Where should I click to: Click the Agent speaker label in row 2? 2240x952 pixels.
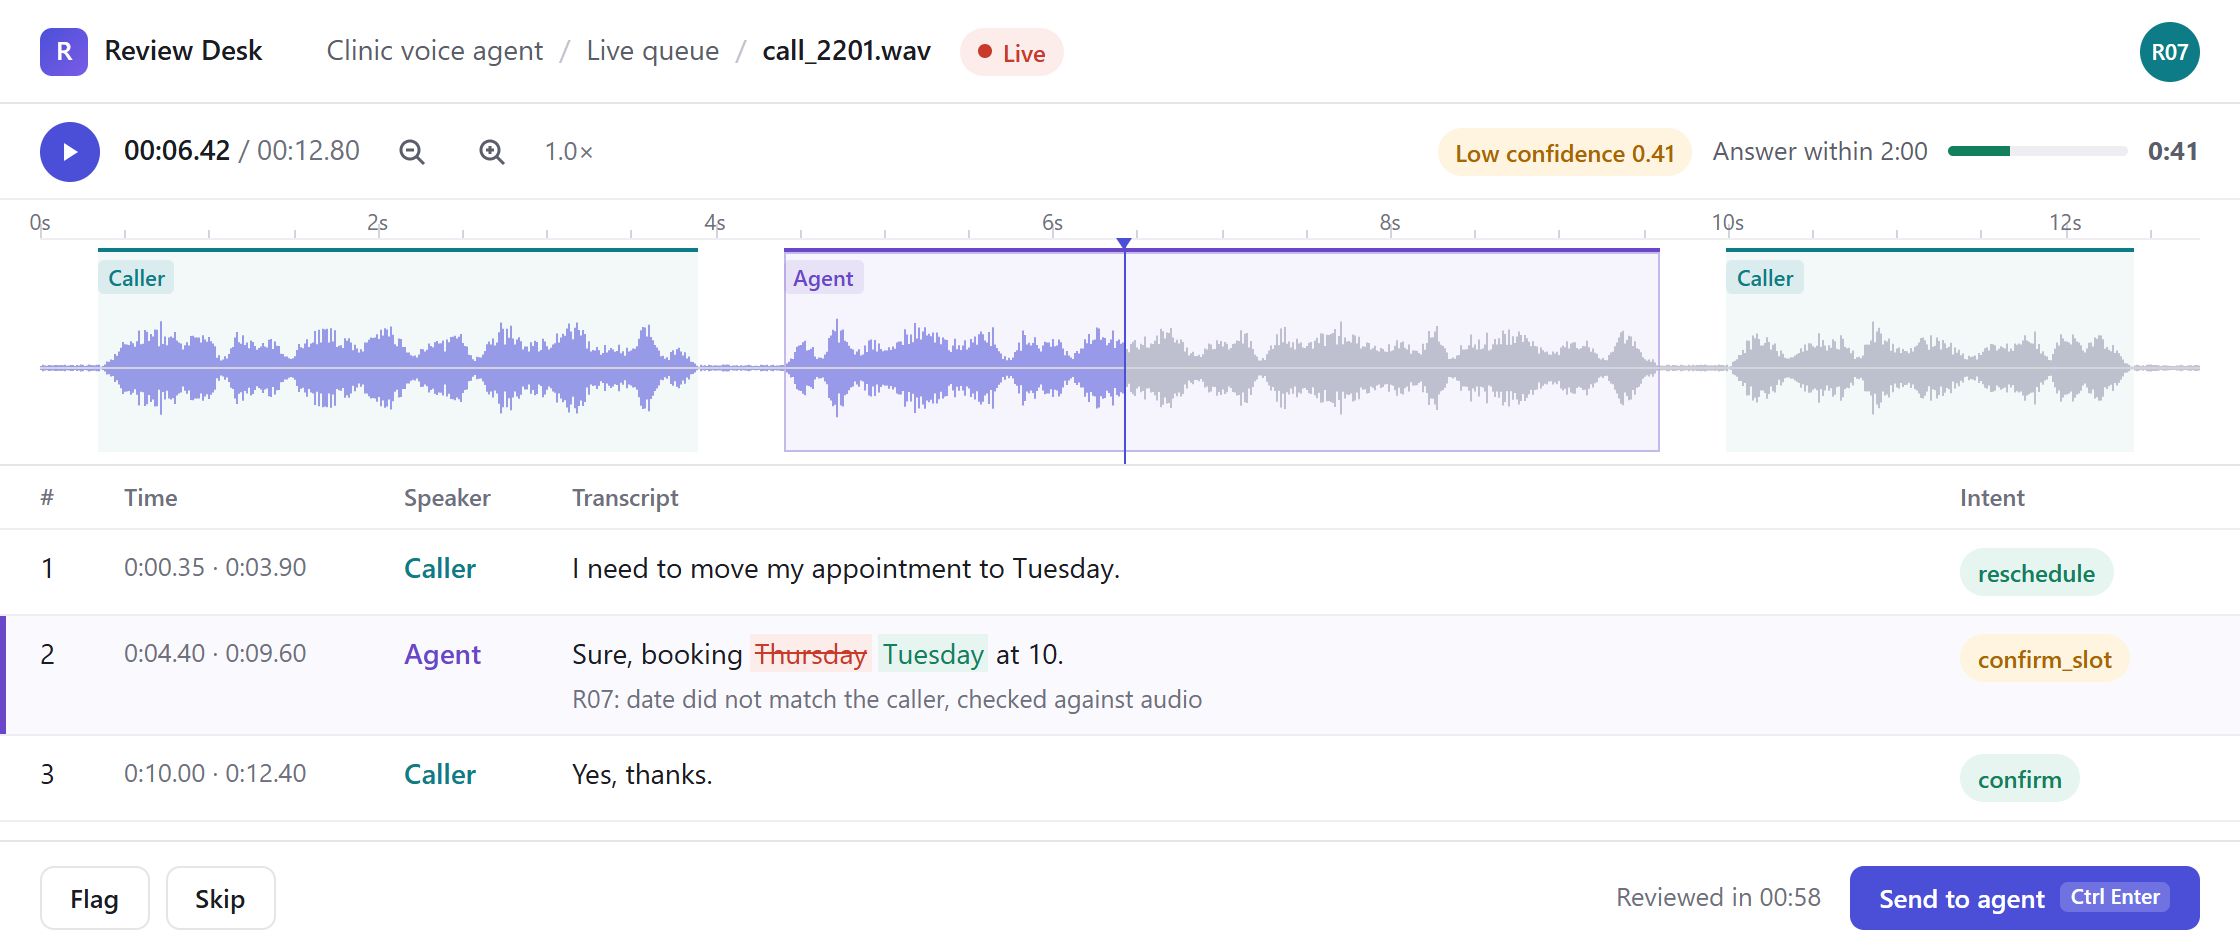442,654
